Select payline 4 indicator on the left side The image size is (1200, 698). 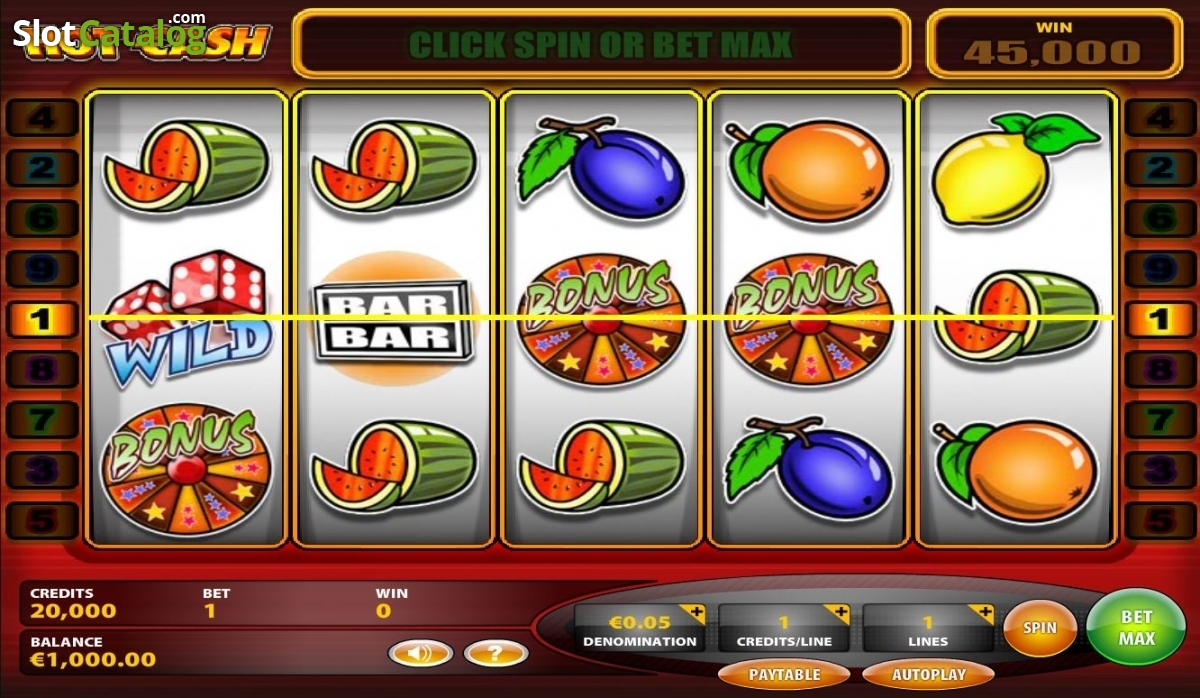tap(42, 118)
